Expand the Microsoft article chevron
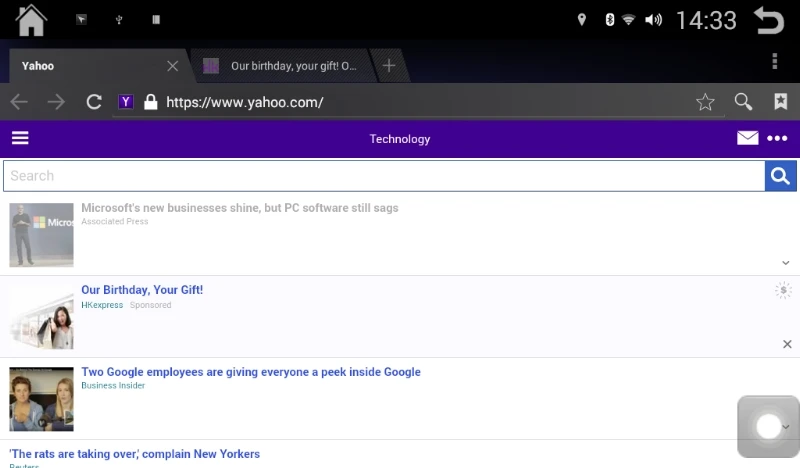800x468 pixels. coord(787,262)
